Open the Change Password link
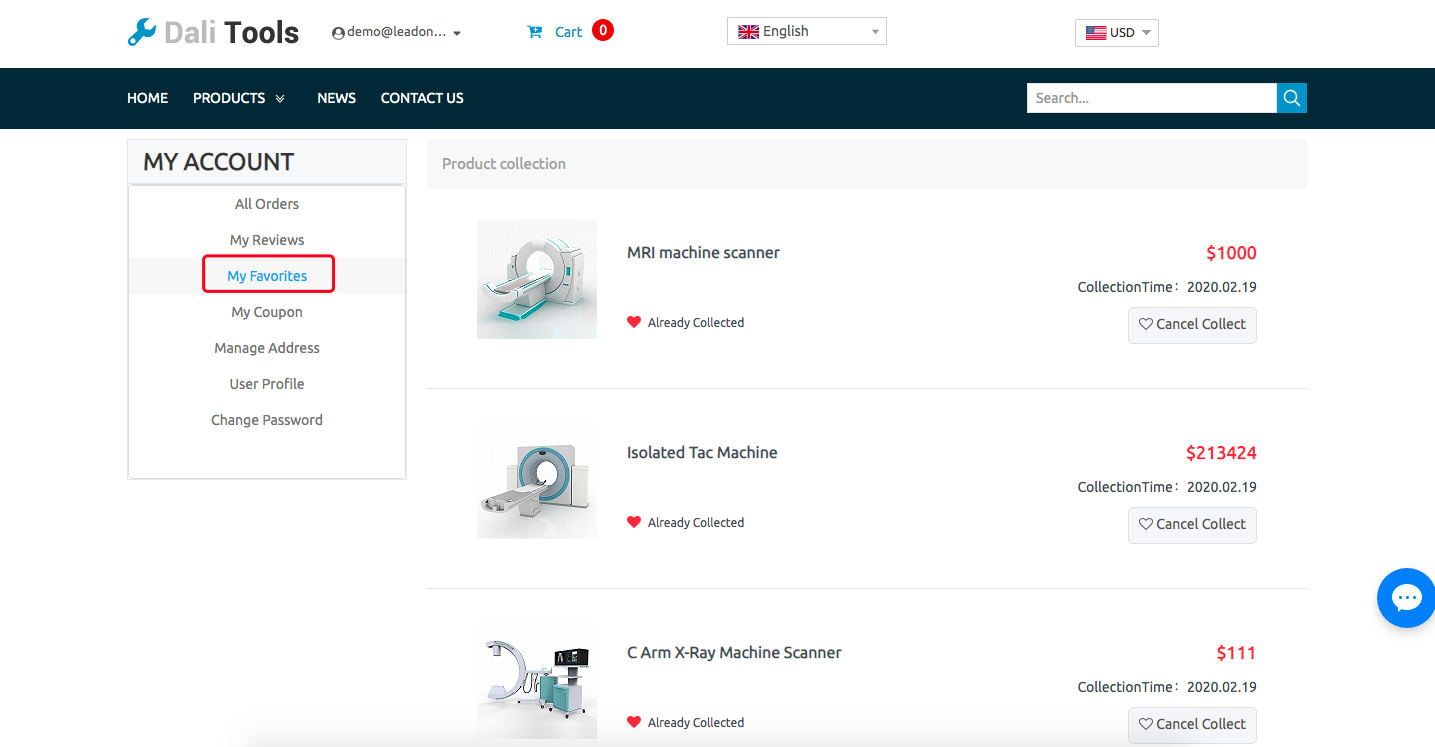Viewport: 1435px width, 747px height. 267,420
